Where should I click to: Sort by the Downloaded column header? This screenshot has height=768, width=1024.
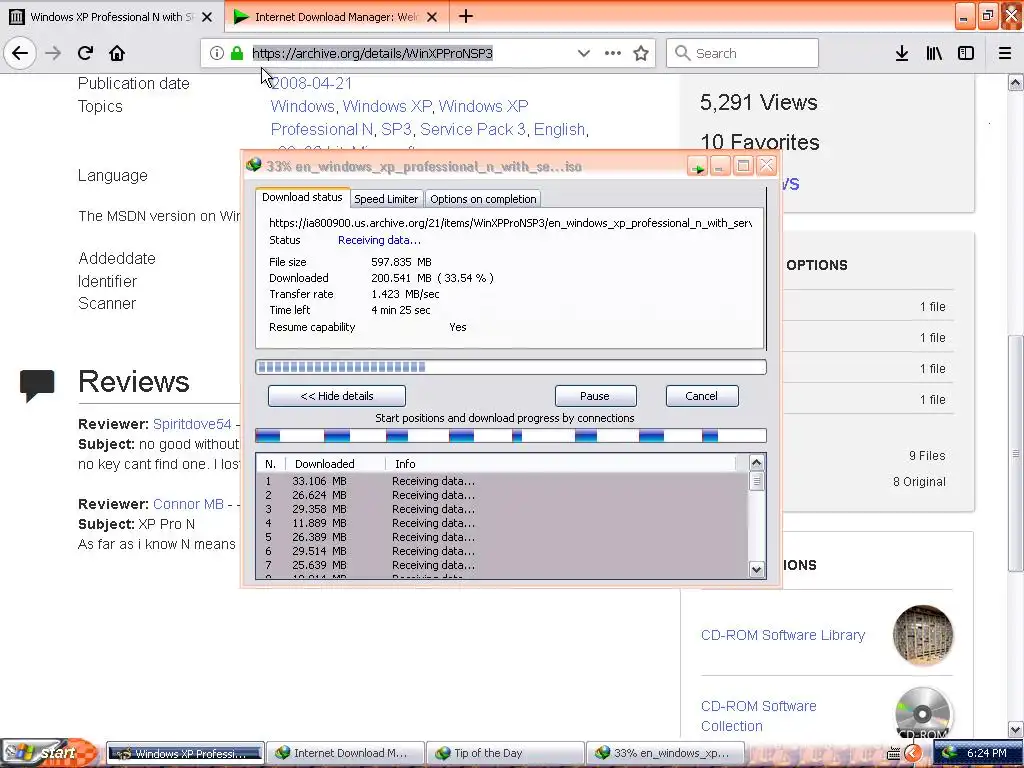336,464
